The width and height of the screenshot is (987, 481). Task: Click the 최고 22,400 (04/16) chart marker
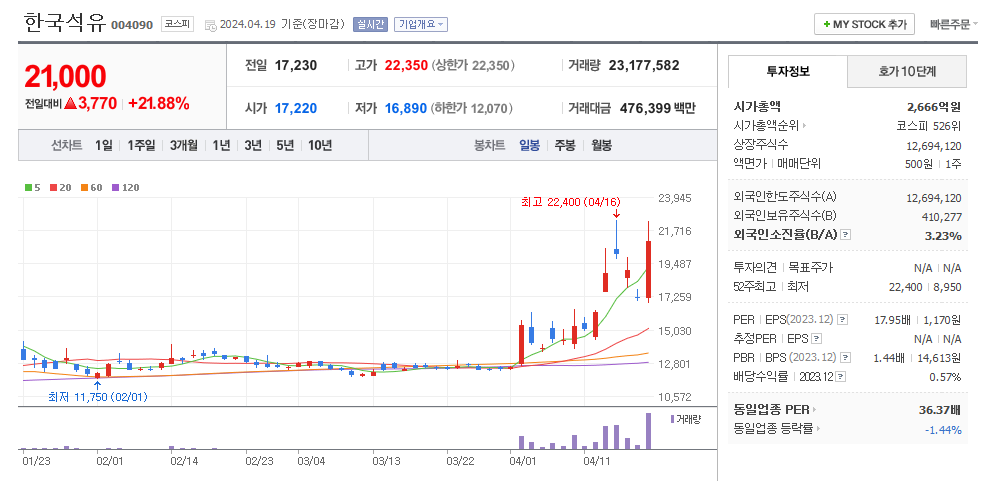571,202
